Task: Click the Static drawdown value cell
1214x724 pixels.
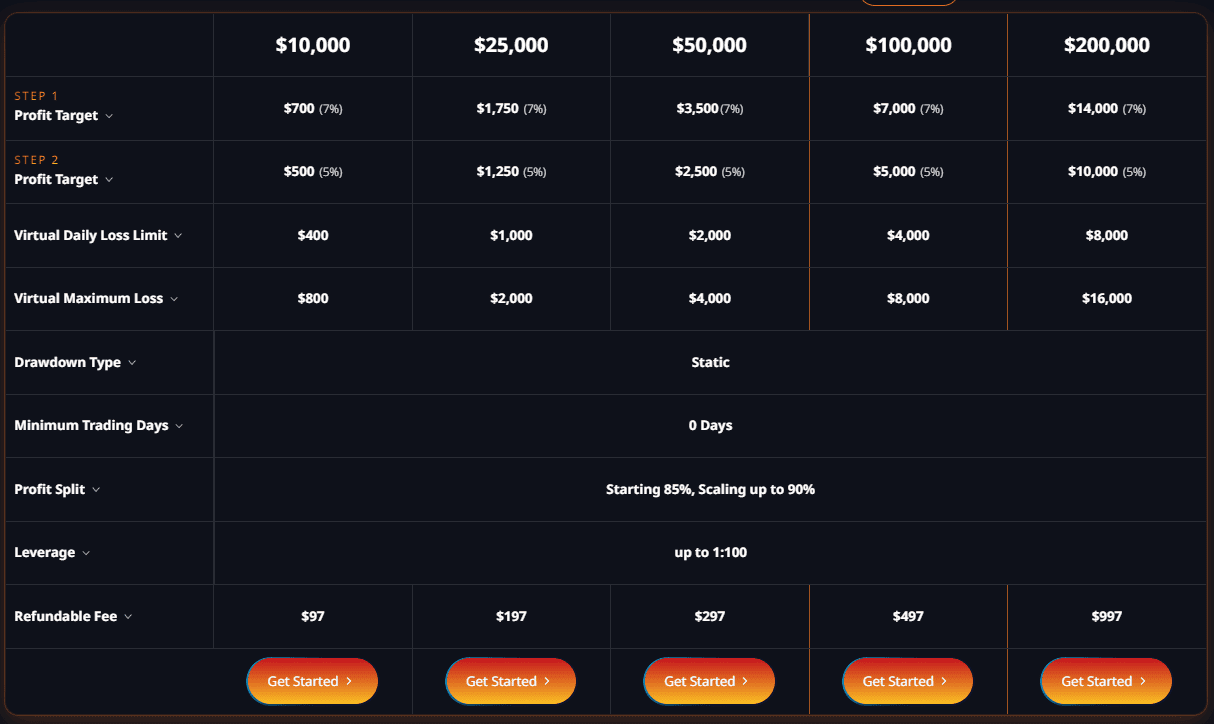Action: coord(710,362)
